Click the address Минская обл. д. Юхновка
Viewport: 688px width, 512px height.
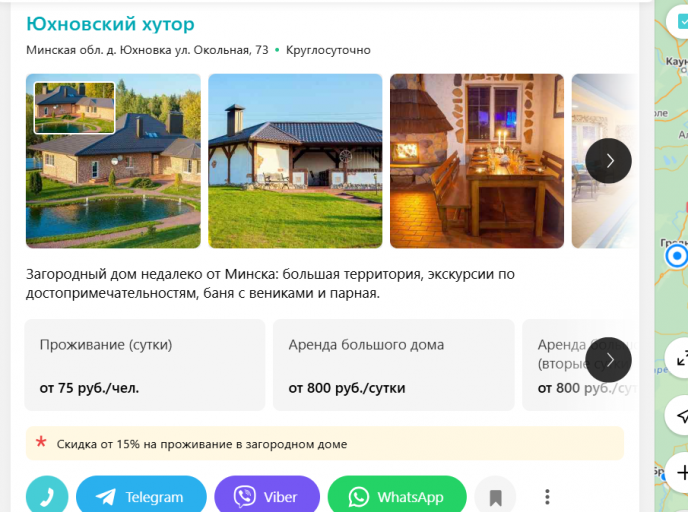pos(147,50)
